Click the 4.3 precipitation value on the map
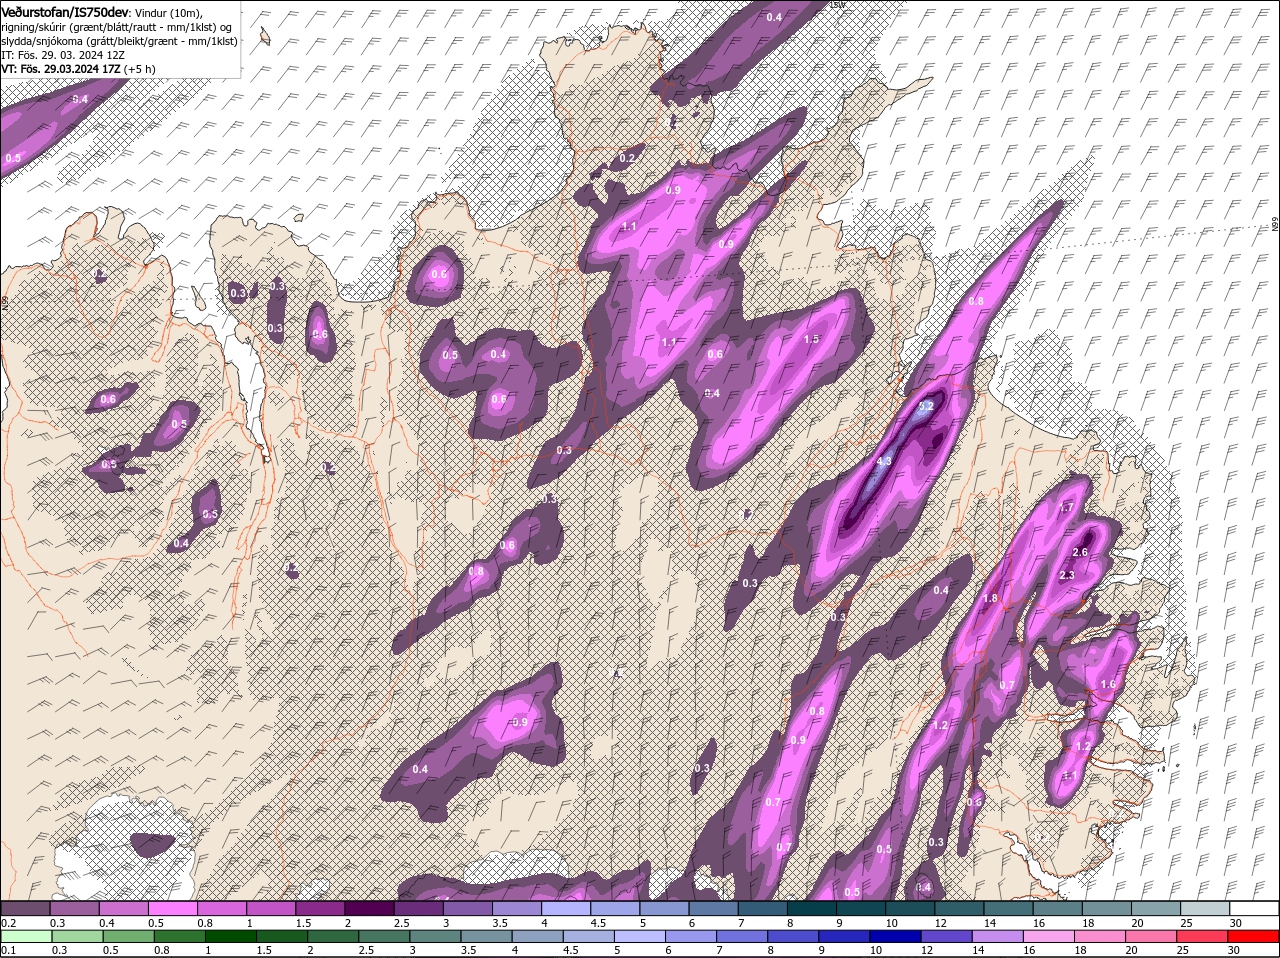This screenshot has width=1280, height=958. (x=884, y=462)
